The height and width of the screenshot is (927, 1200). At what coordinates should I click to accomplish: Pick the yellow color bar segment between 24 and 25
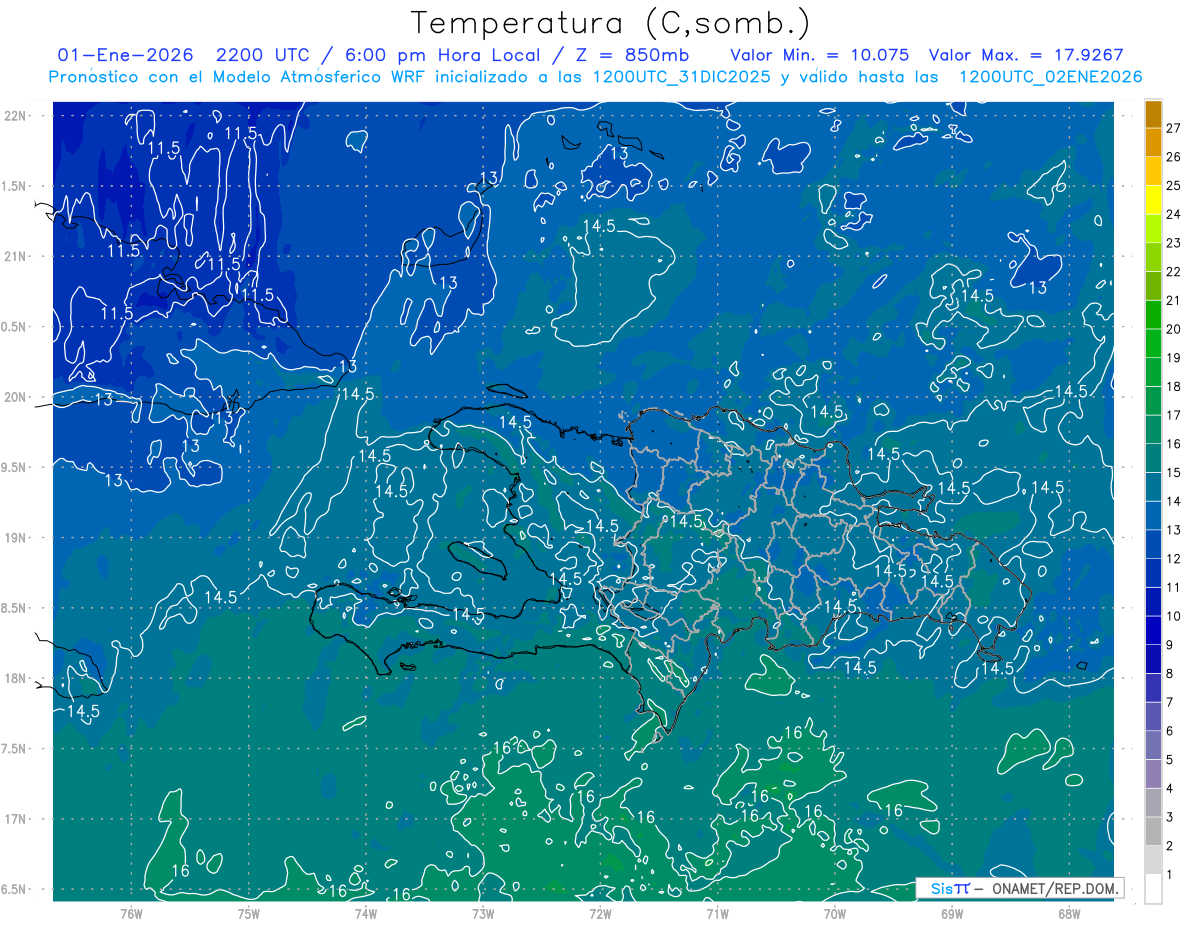click(1154, 200)
